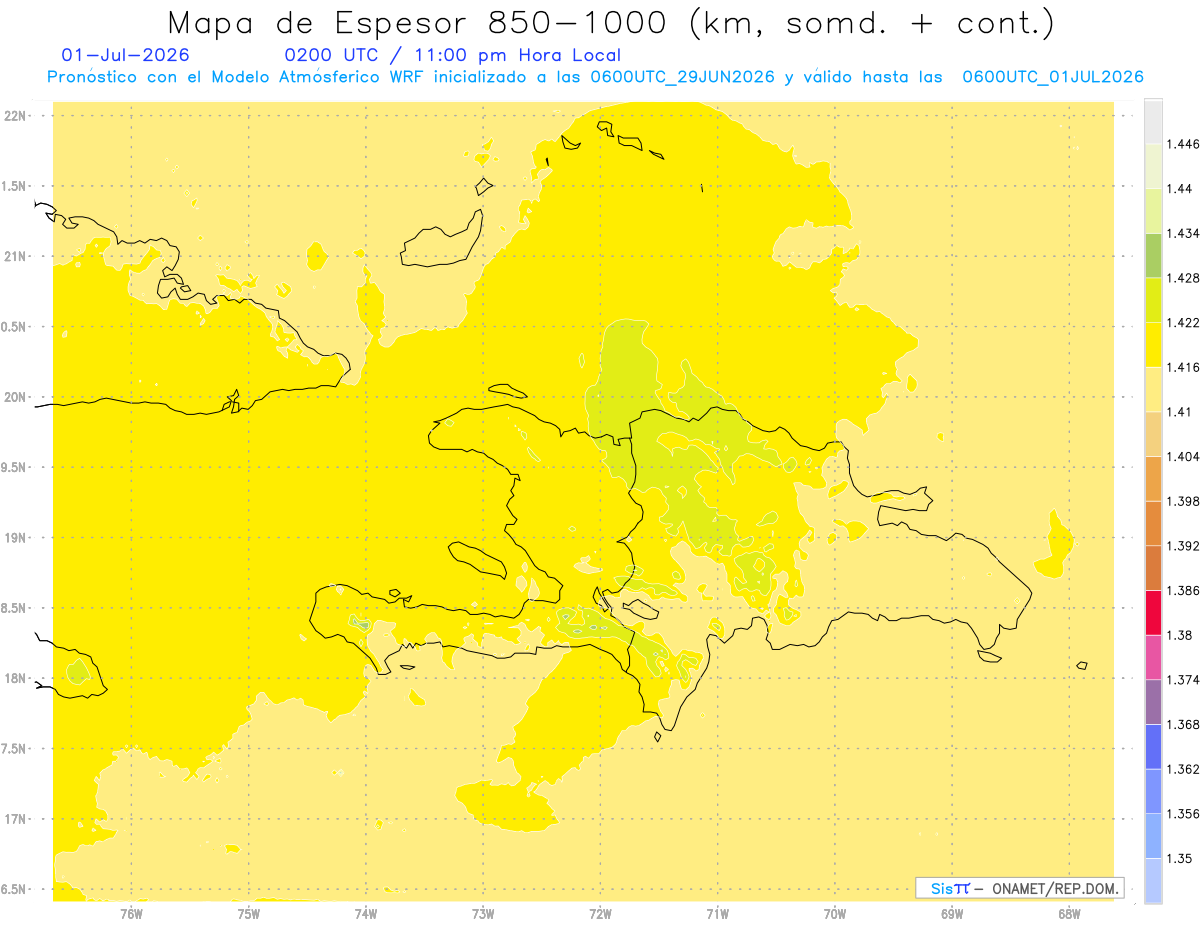This screenshot has height=927, width=1200.
Task: Click the purple 1.368–1.374 legend color band
Action: [x=1153, y=702]
